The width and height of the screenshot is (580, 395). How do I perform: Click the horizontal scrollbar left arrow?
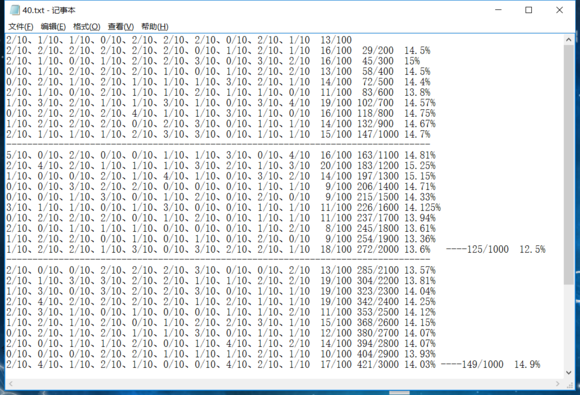pos(11,384)
